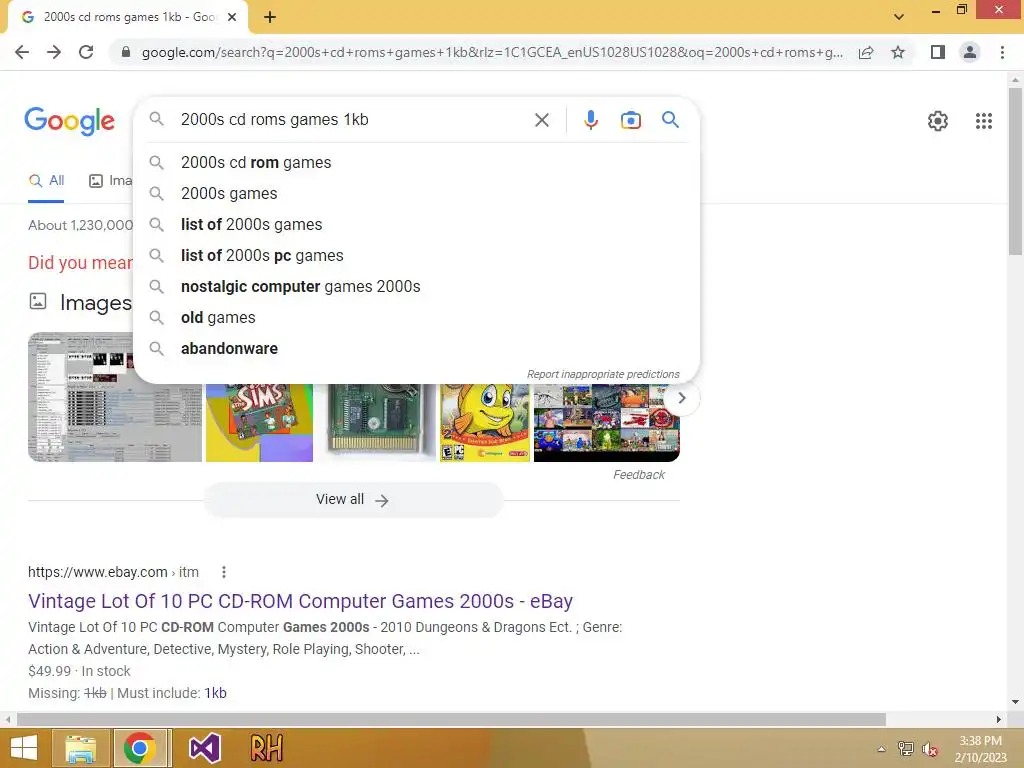1024x768 pixels.
Task: Open 'Vintage Lot Of 10 PC CD-ROM' eBay result
Action: coord(300,601)
